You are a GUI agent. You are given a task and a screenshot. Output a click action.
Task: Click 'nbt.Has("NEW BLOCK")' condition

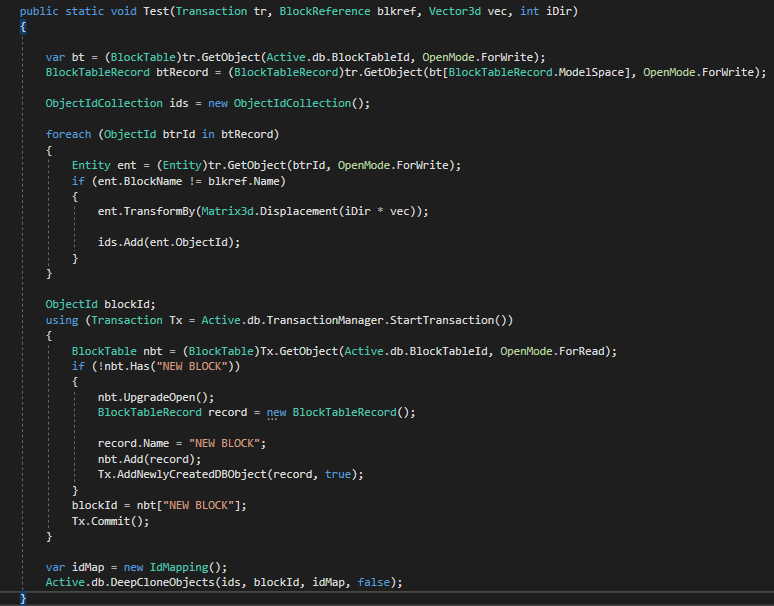tap(169, 367)
